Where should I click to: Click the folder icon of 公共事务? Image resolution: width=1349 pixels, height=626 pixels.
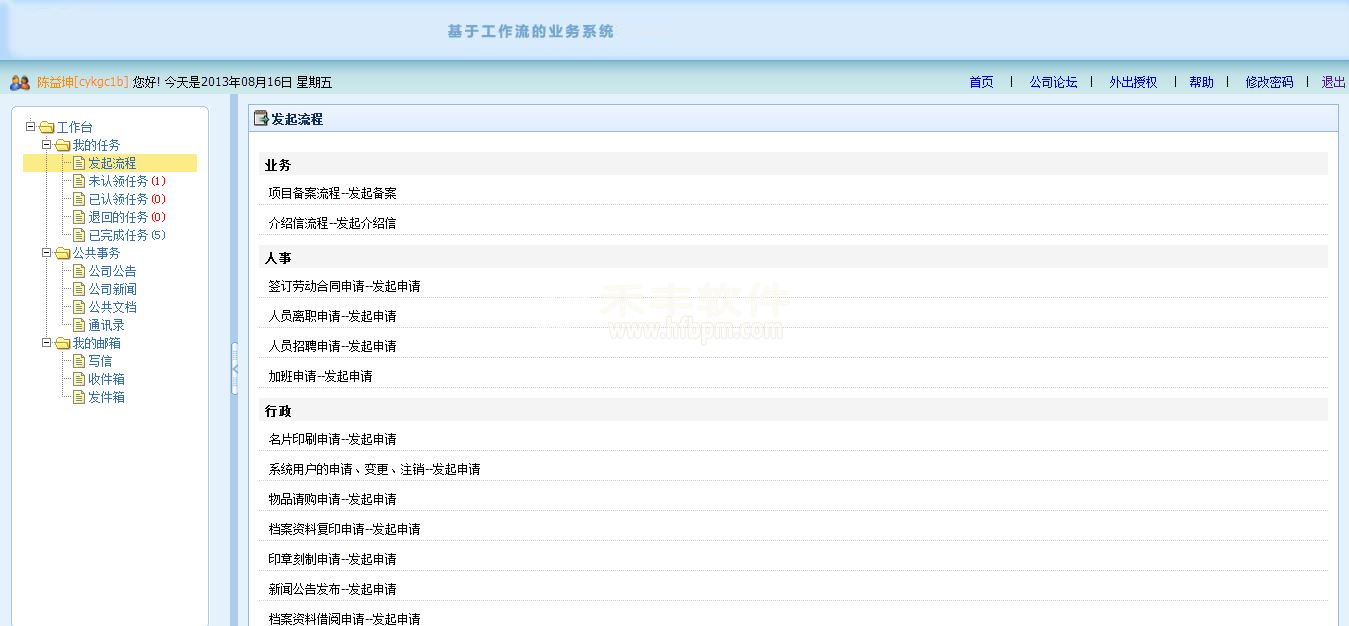click(x=63, y=253)
